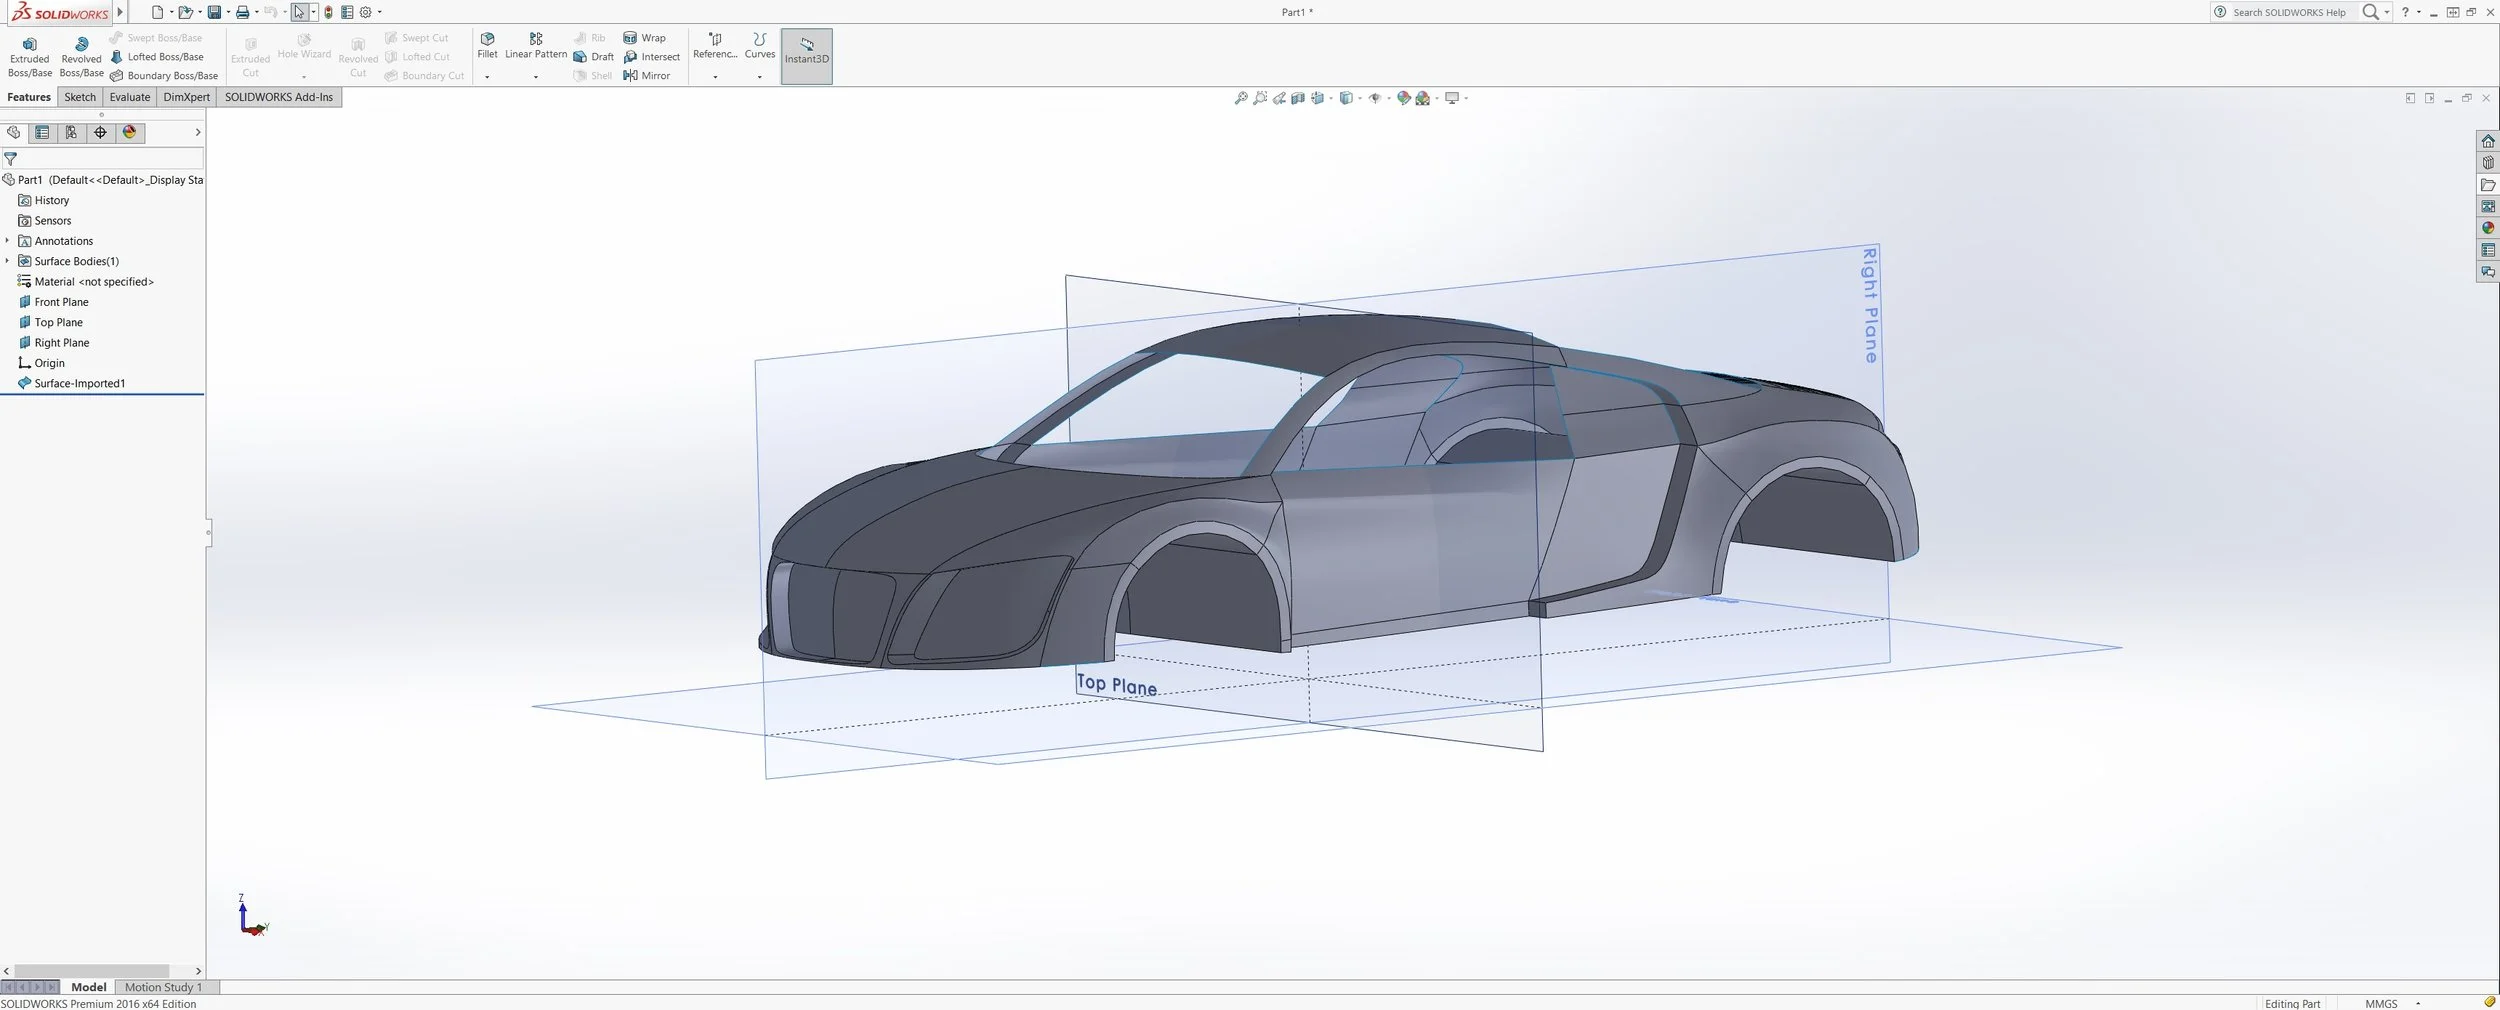
Task: Open Options gear icon
Action: [366, 12]
